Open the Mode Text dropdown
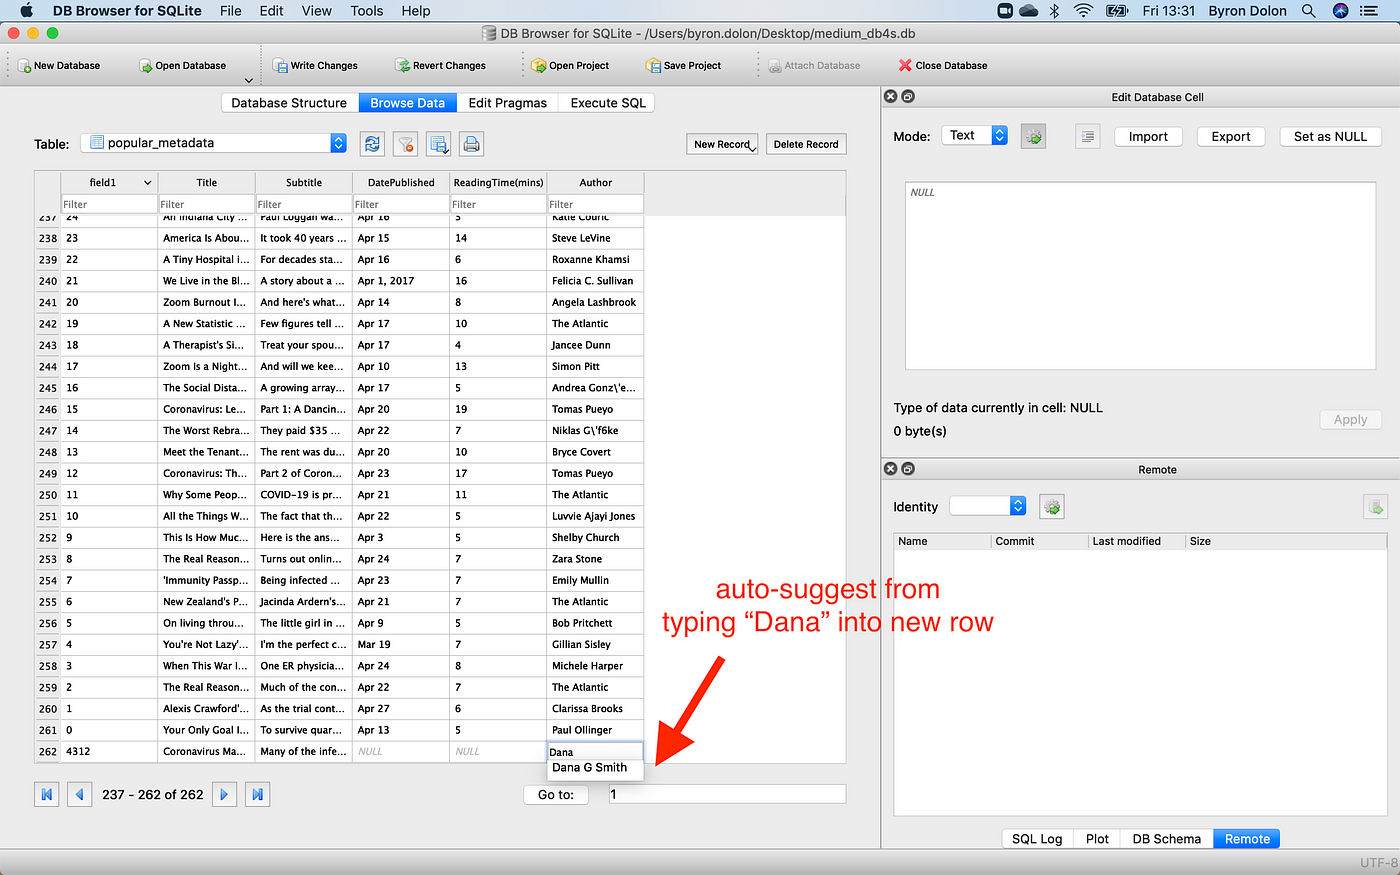The image size is (1400, 875). pyautogui.click(x=974, y=136)
